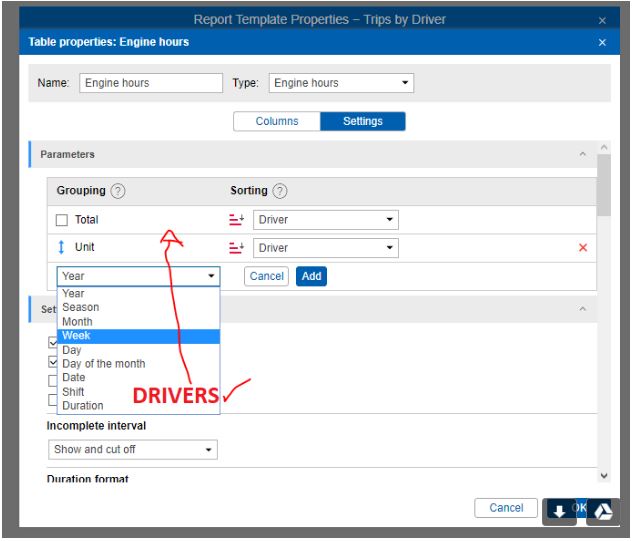This screenshot has height=541, width=632.
Task: Click the Add grouping button
Action: [x=311, y=276]
